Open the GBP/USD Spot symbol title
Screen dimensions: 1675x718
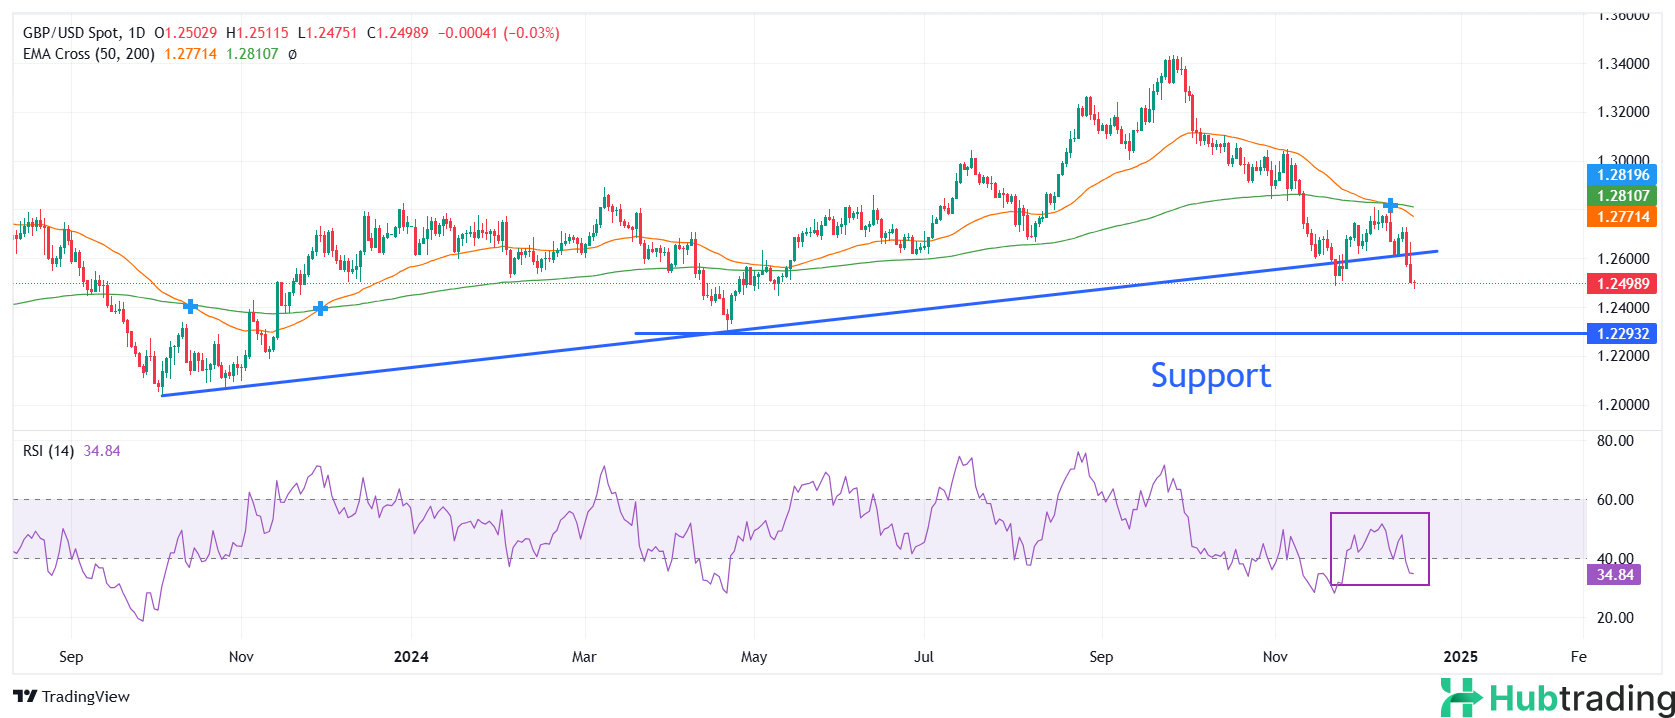[x=70, y=33]
